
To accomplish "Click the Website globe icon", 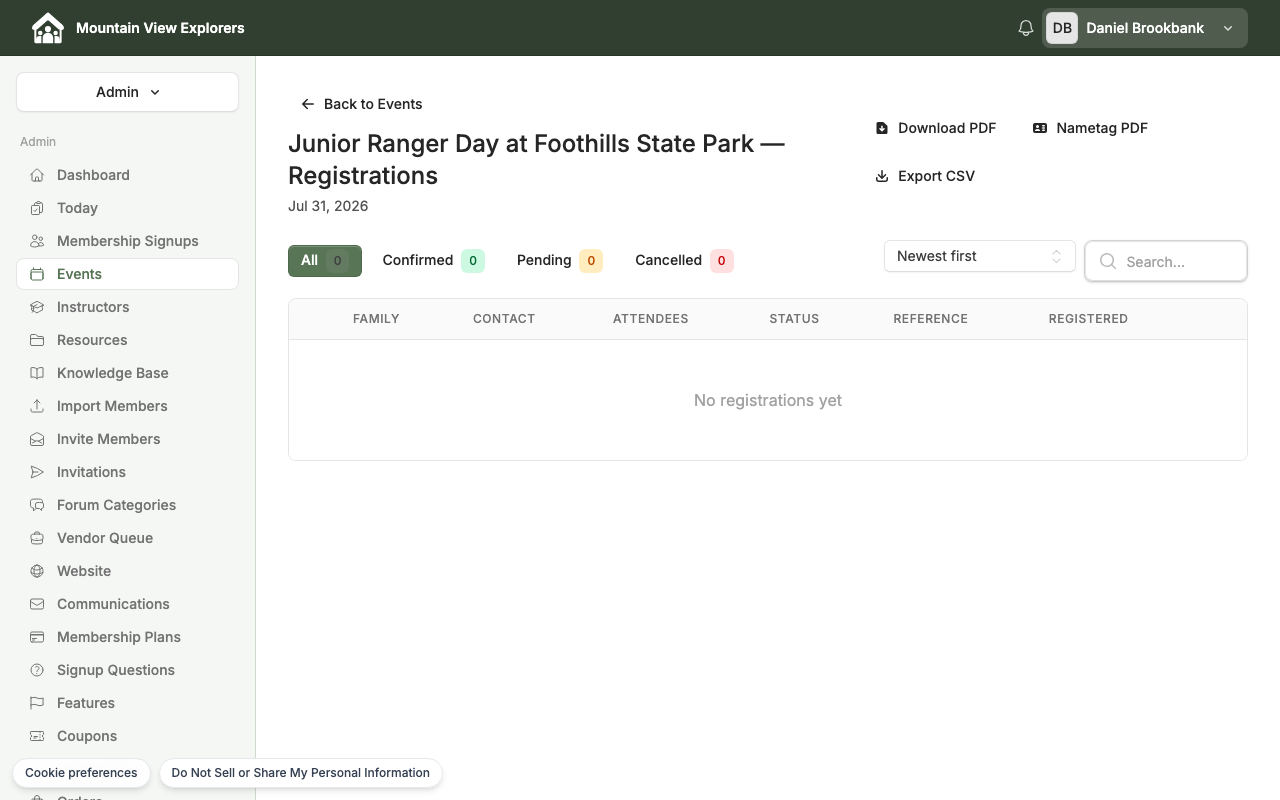I will point(37,571).
